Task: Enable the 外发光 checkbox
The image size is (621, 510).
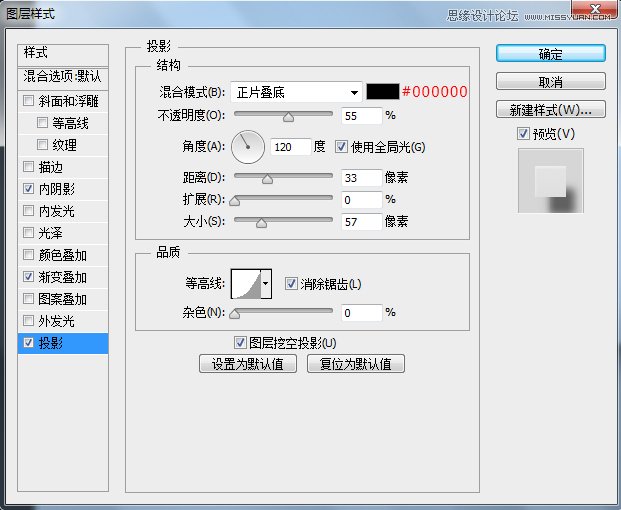Action: 29,320
